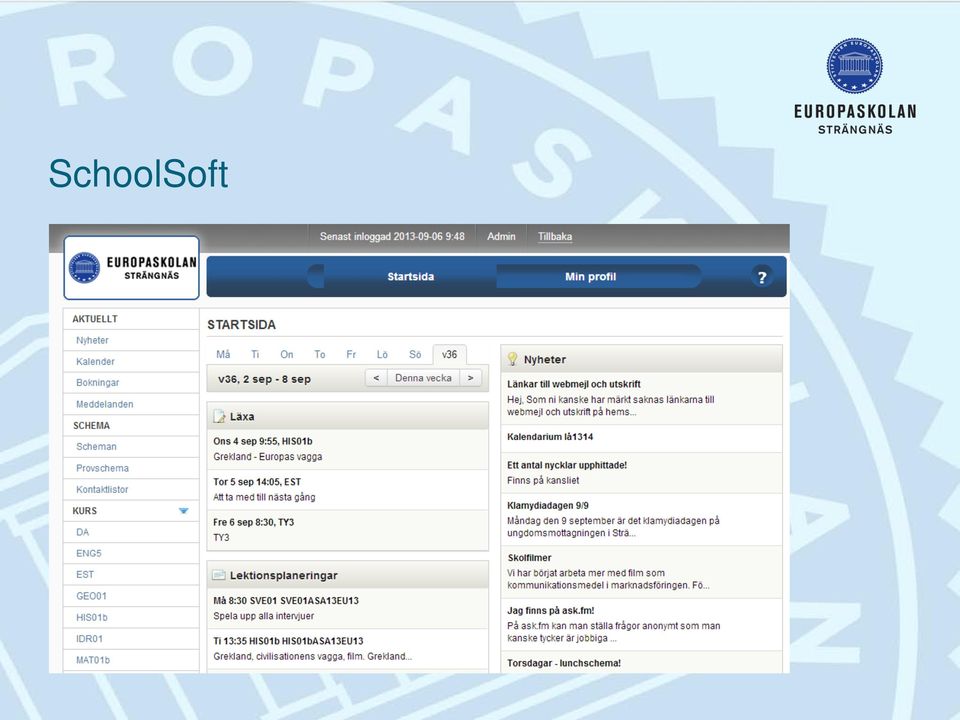Go to the next week arrow
Image resolution: width=960 pixels, height=720 pixels.
(470, 378)
